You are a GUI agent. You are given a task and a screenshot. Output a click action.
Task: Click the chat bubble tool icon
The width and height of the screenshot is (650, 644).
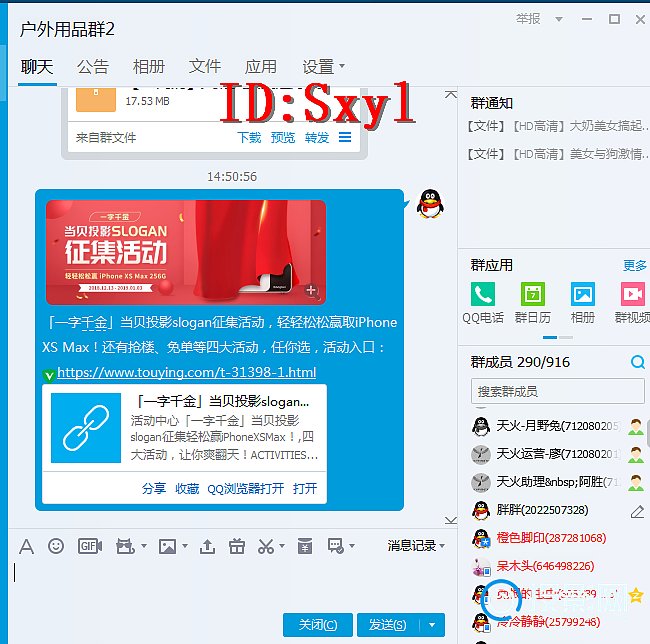335,546
